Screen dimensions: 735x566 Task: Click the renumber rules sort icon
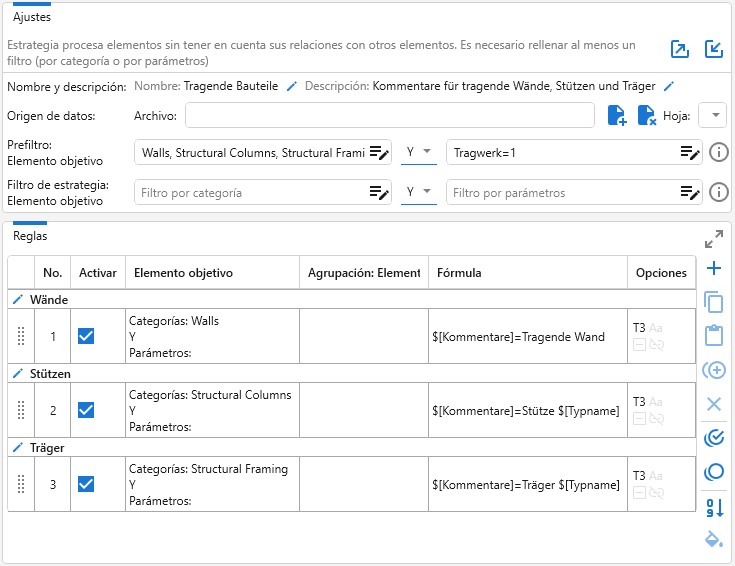coord(714,508)
